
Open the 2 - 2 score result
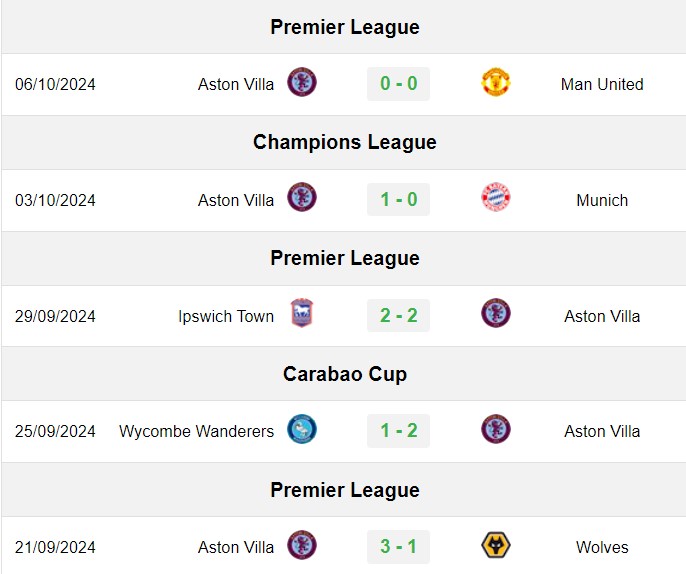coord(399,315)
